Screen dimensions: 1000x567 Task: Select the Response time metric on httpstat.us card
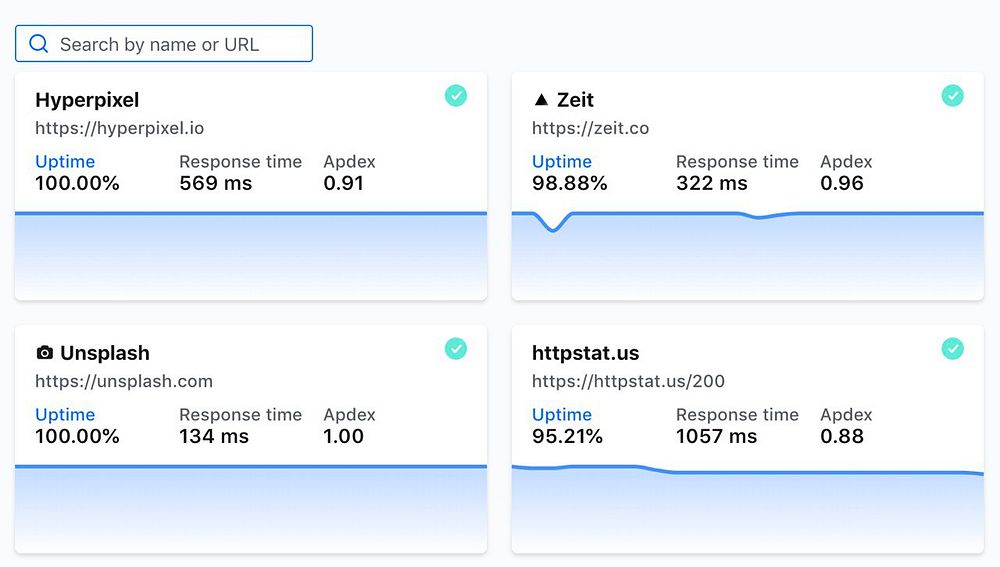[737, 415]
